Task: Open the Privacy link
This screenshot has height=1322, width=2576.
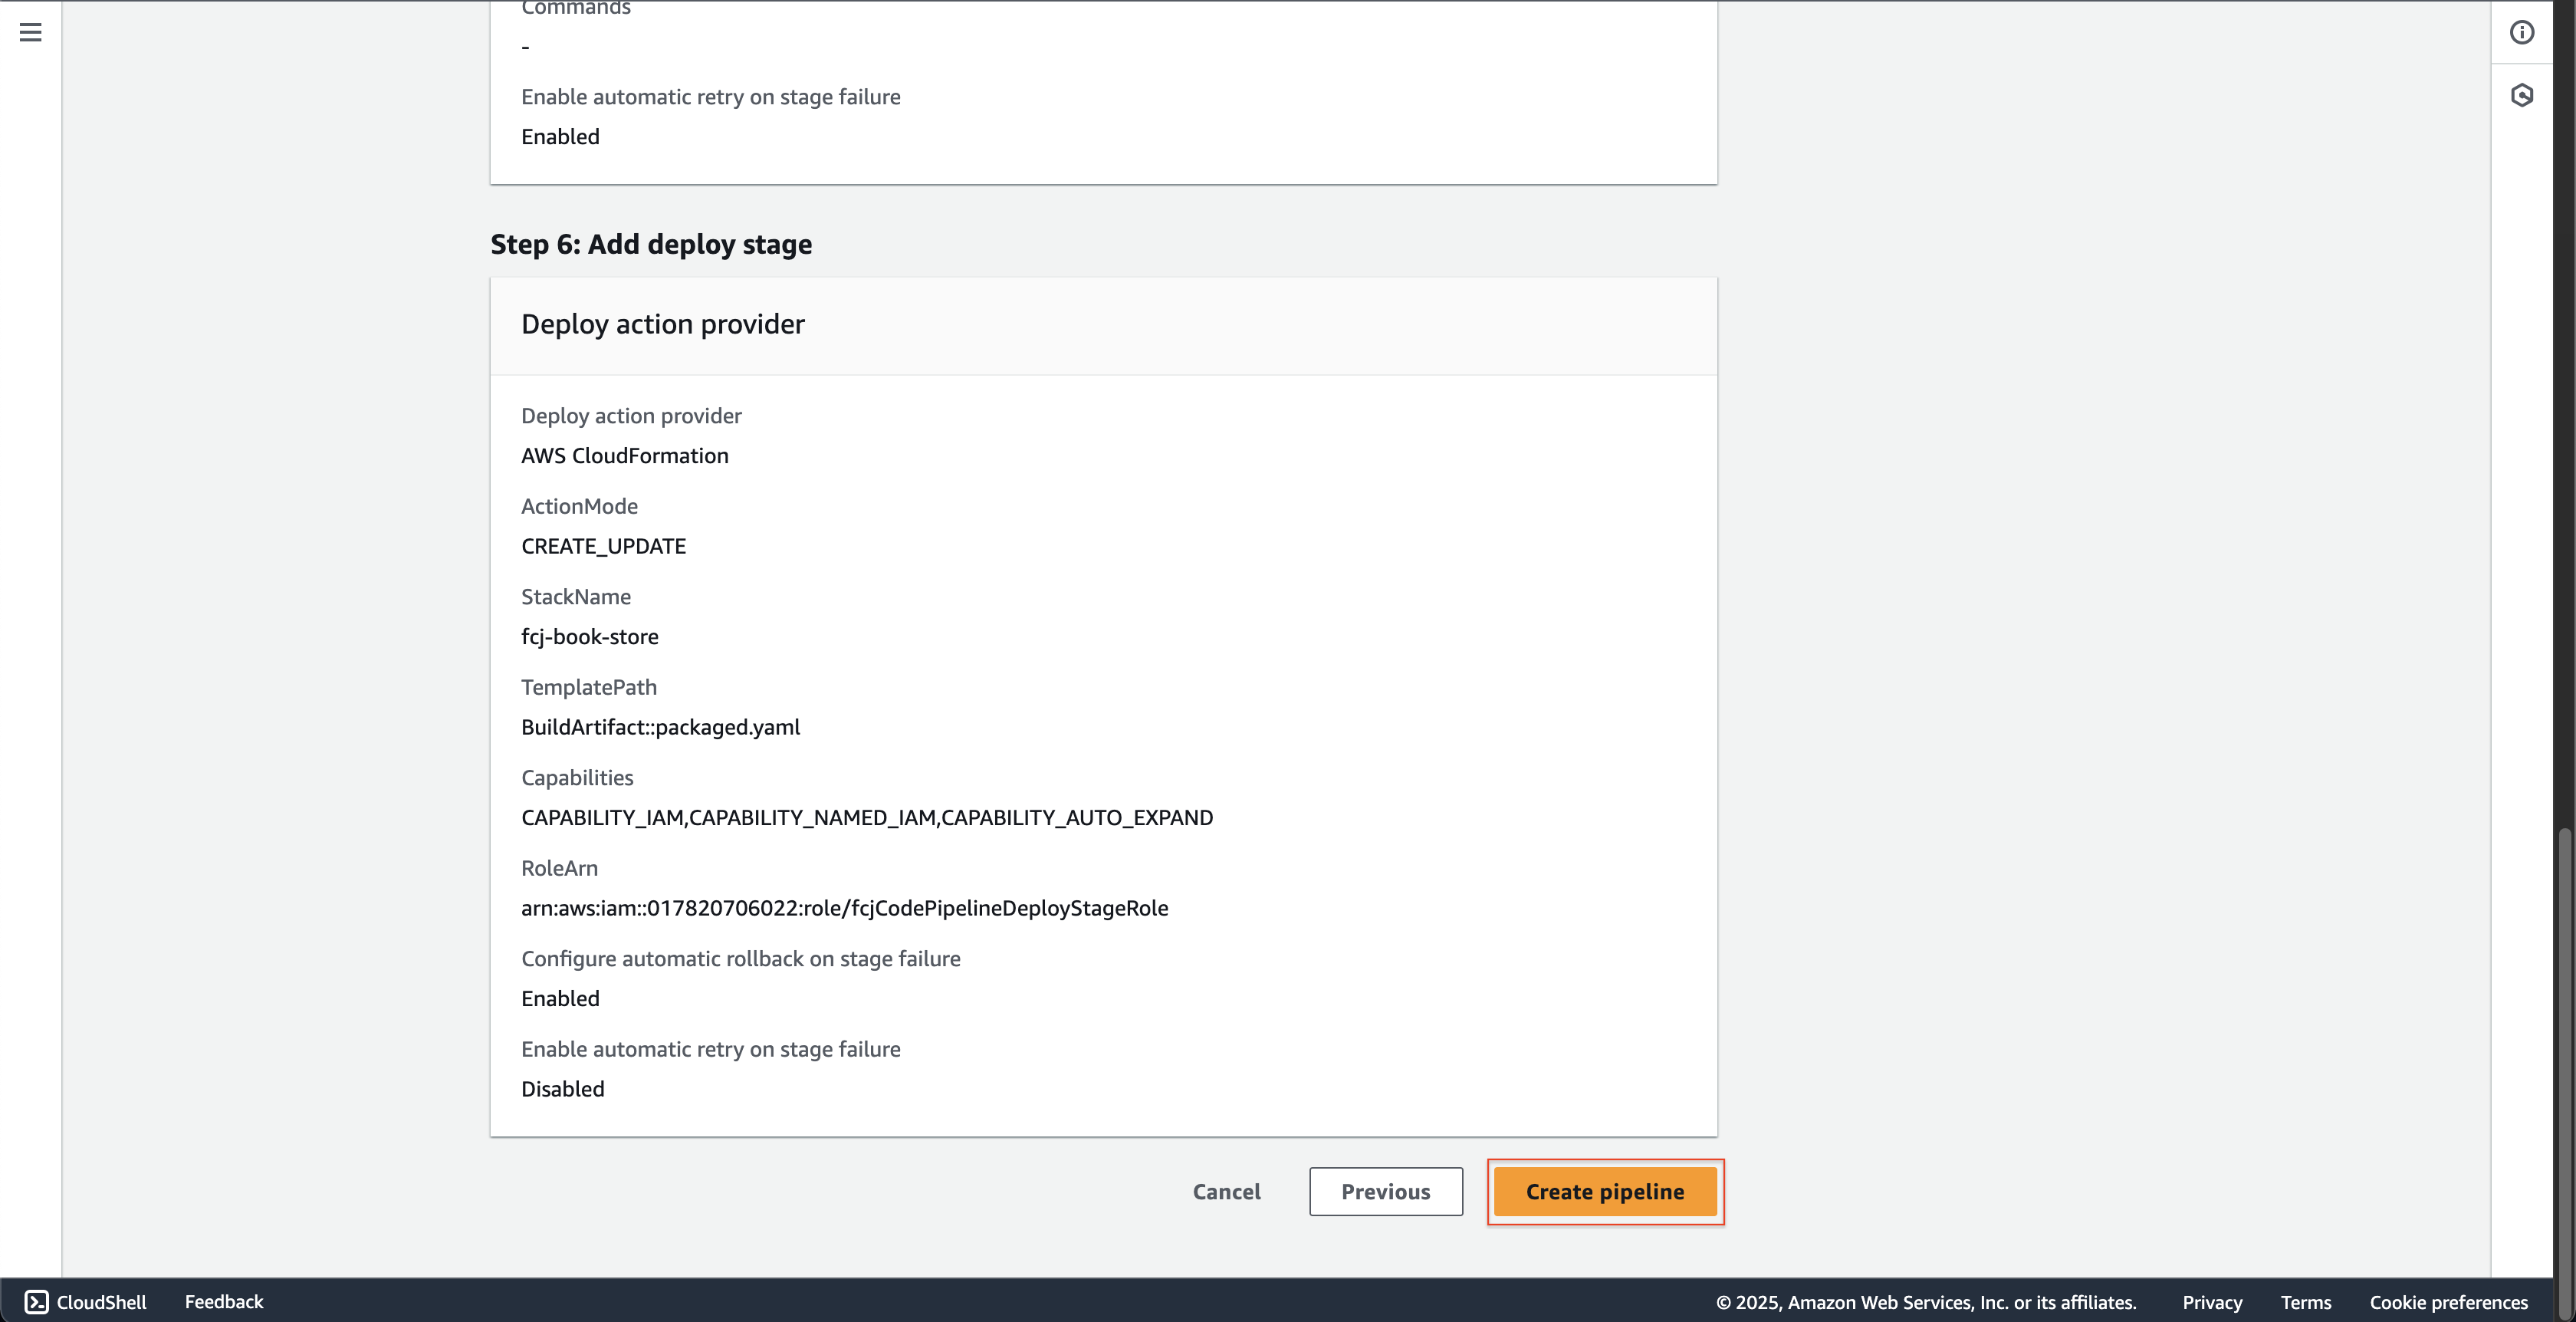Action: click(x=2212, y=1302)
